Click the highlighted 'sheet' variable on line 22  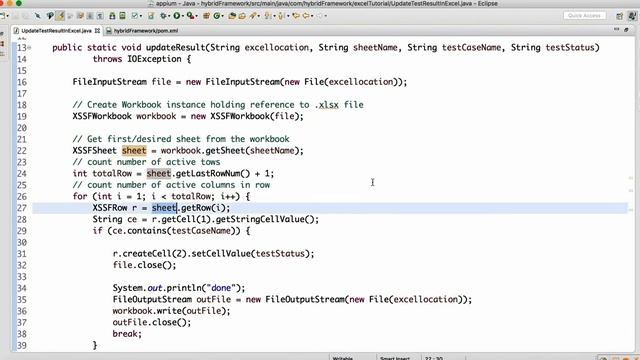point(134,151)
